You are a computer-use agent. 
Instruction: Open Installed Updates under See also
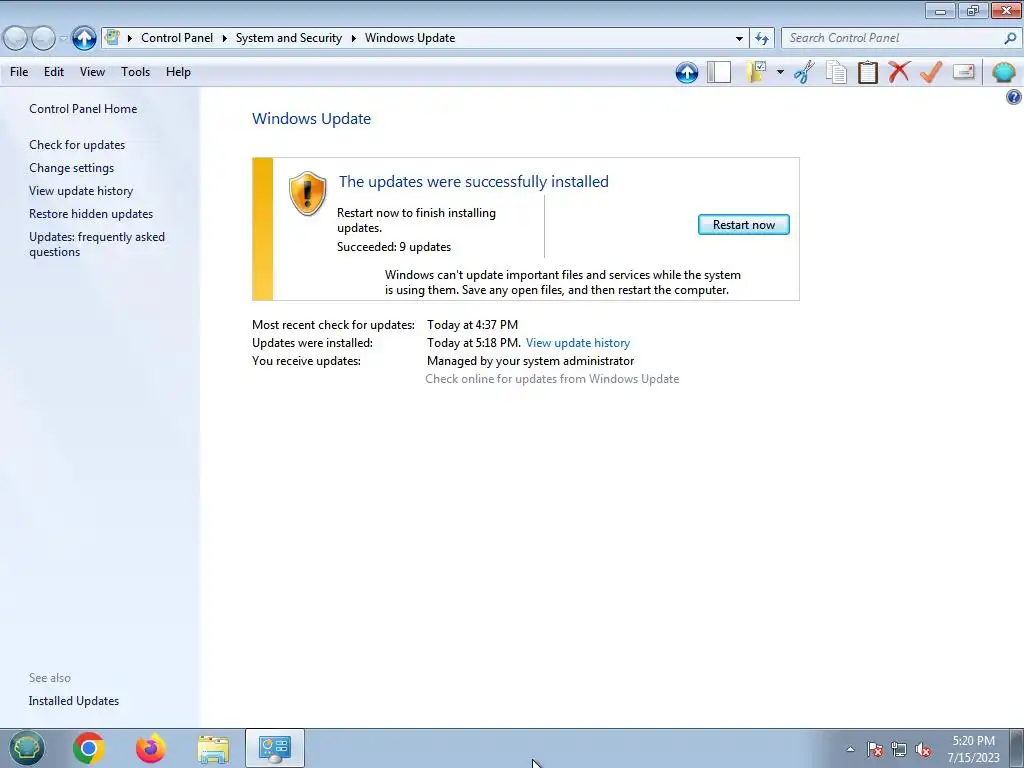[x=74, y=701]
